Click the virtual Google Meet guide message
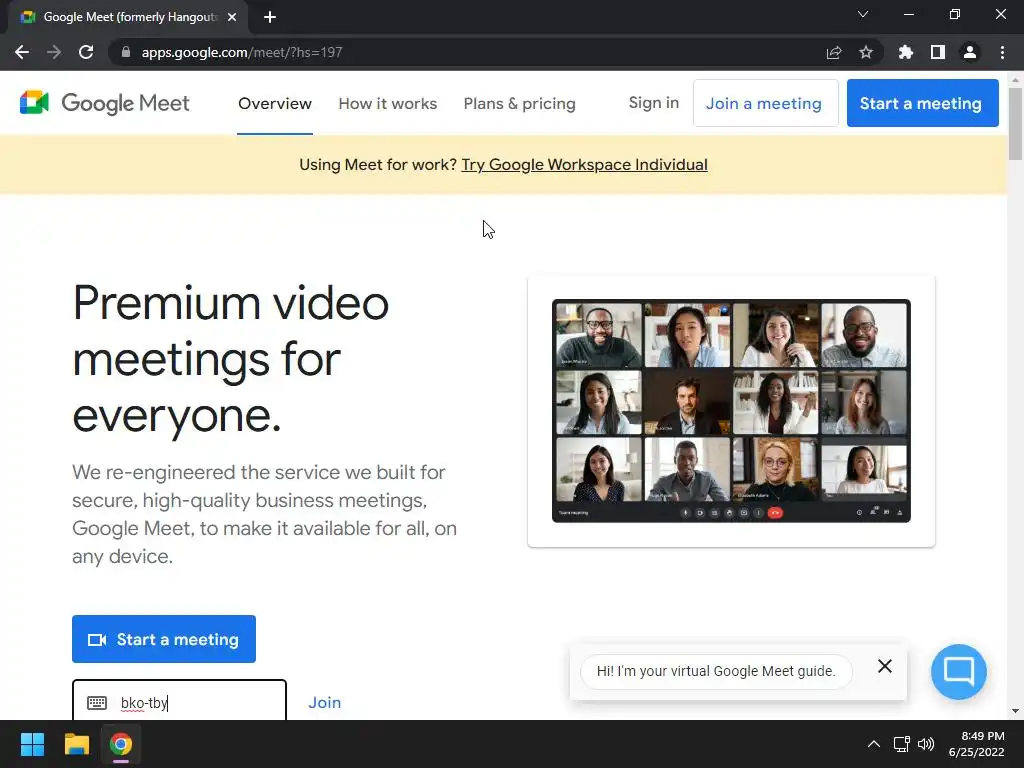This screenshot has width=1024, height=768. (716, 671)
